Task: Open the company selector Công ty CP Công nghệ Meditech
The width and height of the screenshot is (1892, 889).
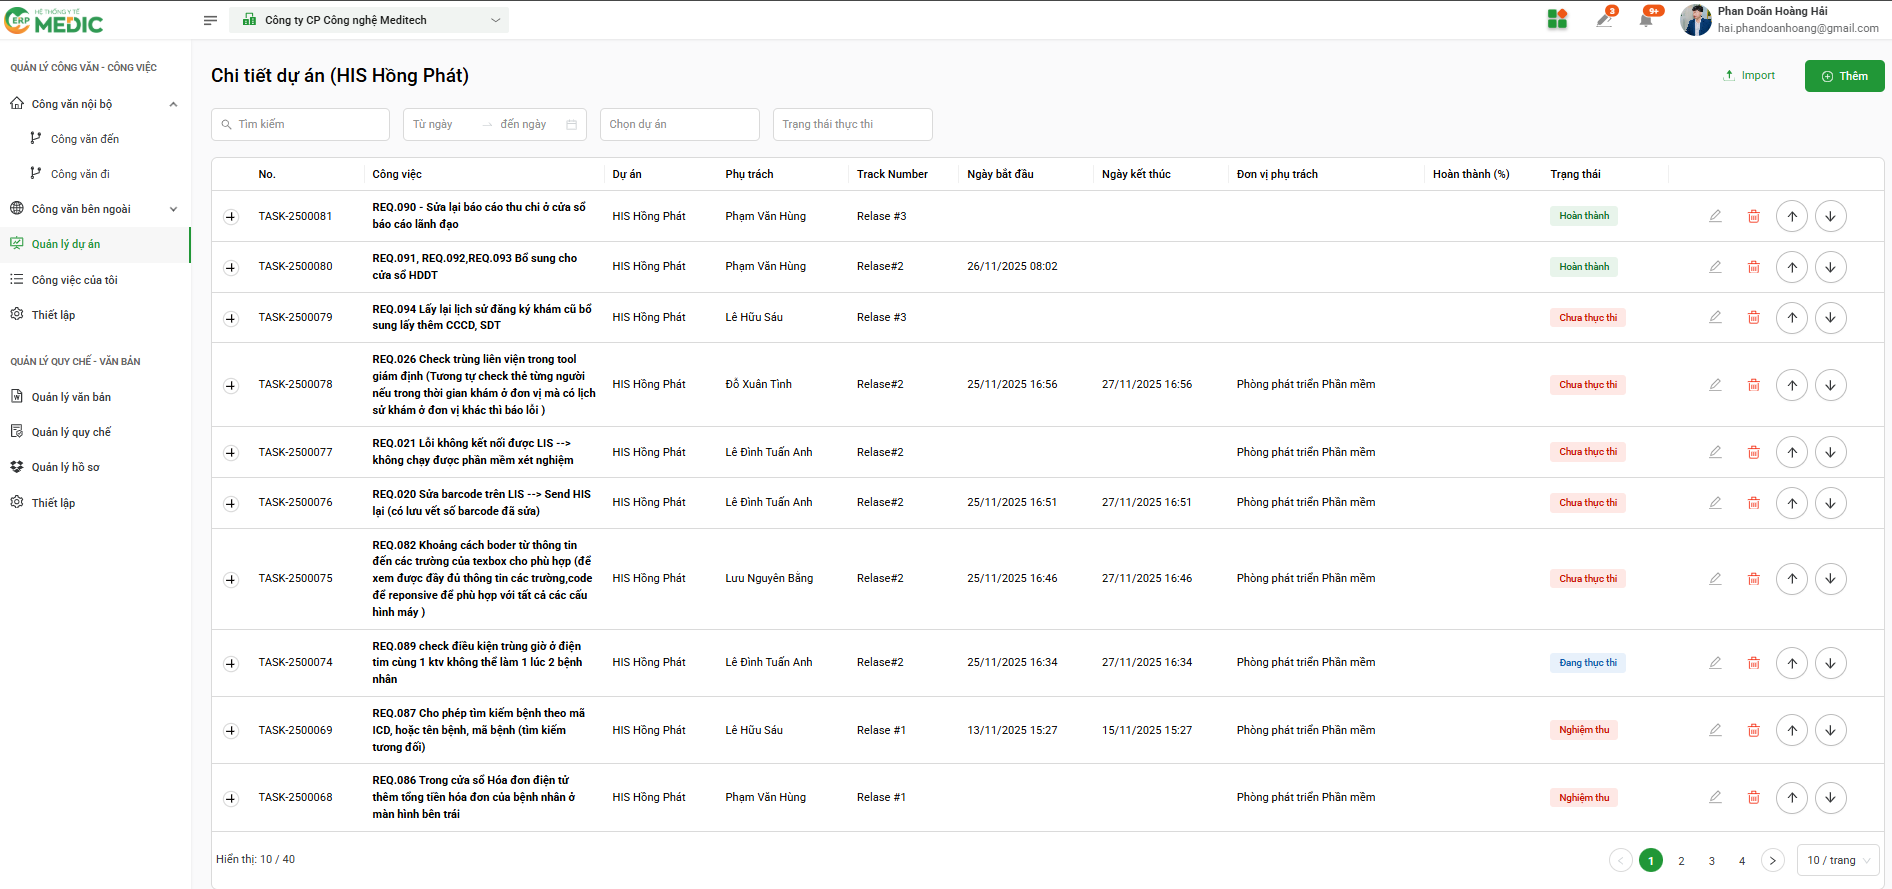Action: 369,20
